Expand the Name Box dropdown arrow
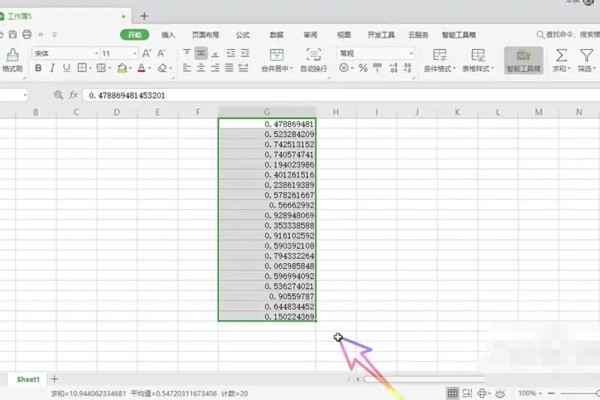The width and height of the screenshot is (600, 400). (25, 95)
